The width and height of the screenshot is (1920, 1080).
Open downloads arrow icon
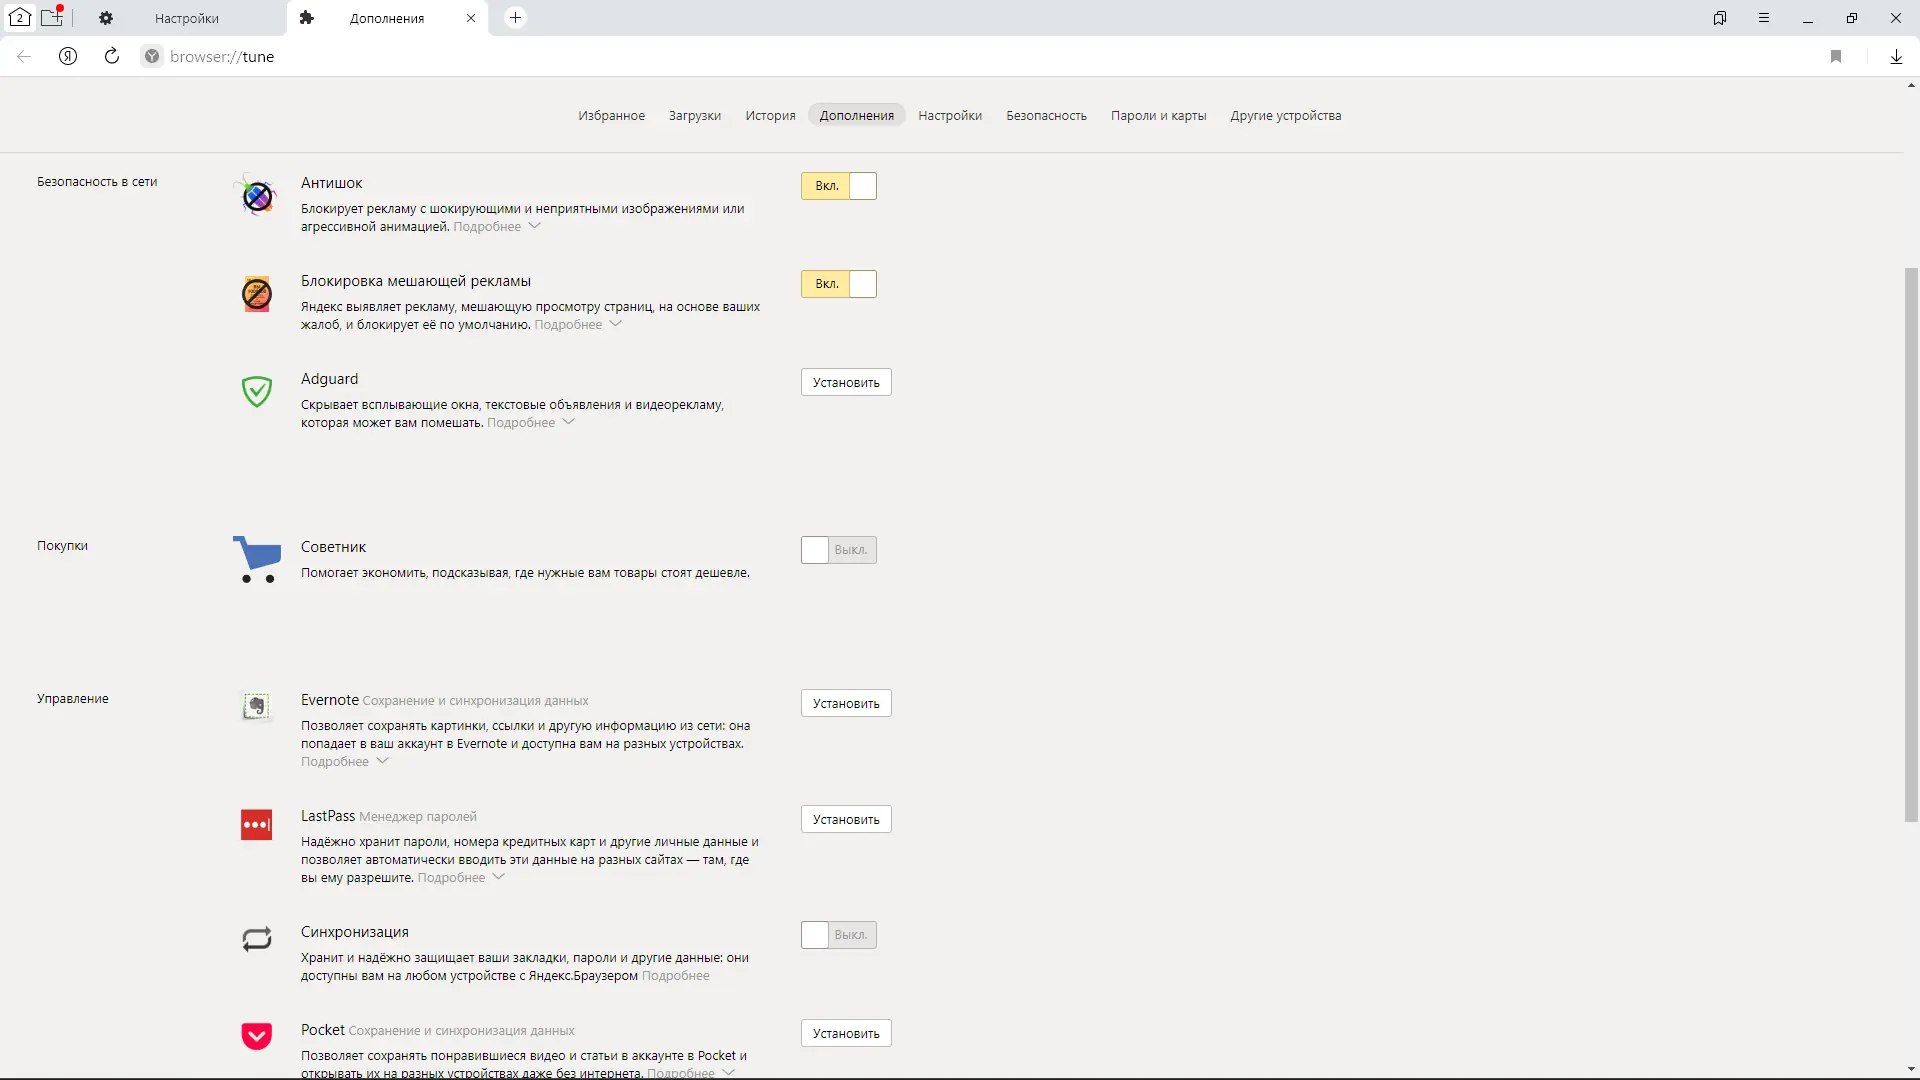tap(1896, 56)
